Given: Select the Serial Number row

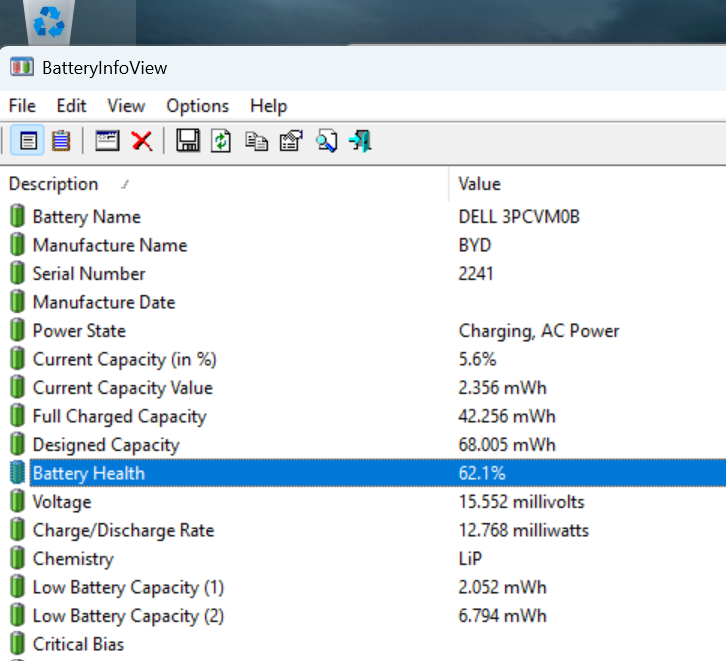Looking at the screenshot, I should (363, 274).
